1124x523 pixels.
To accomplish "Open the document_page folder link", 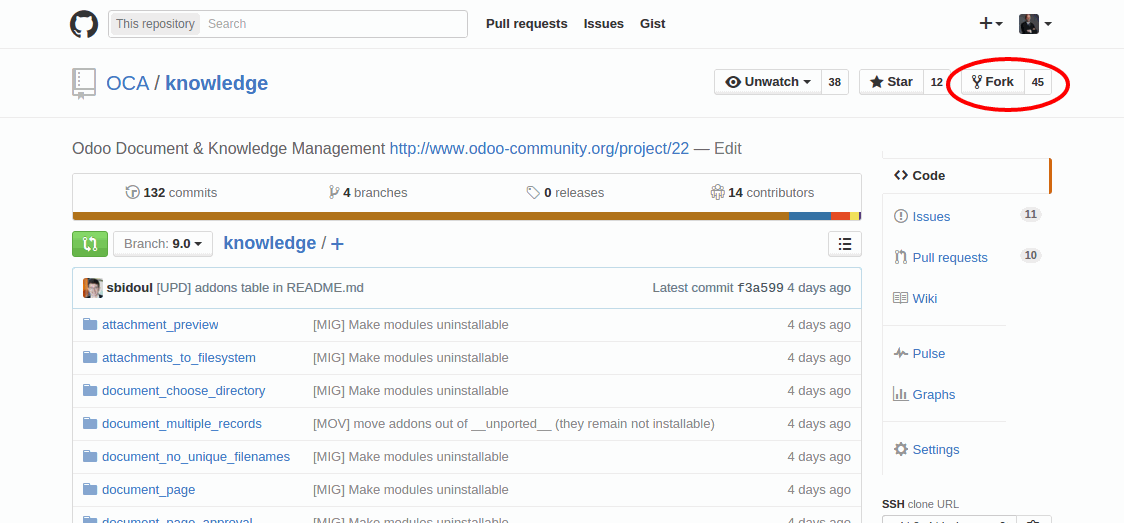I will pos(149,489).
